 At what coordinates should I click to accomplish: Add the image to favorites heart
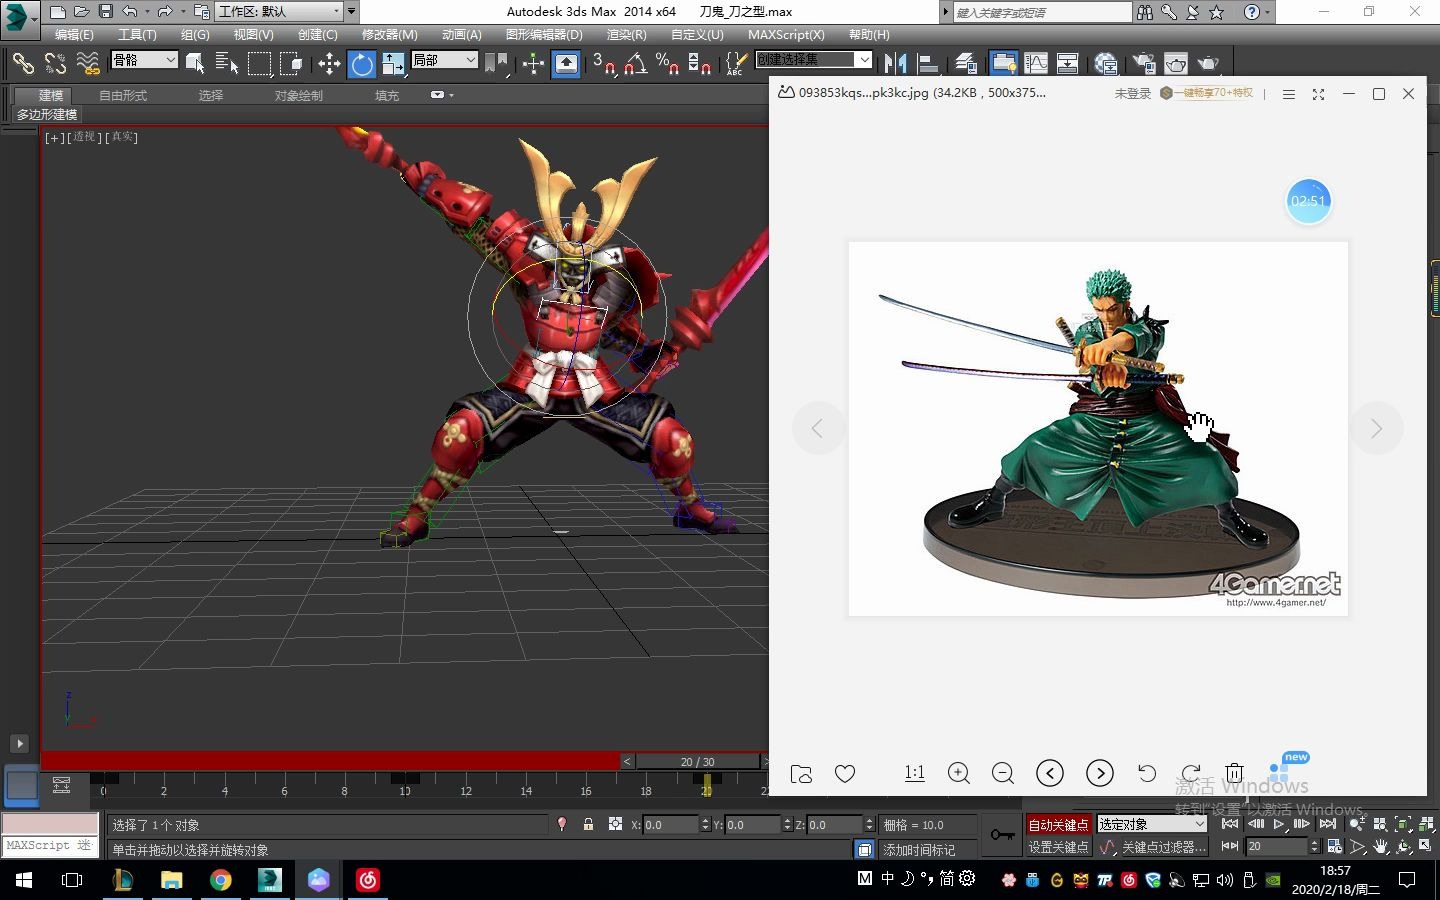pos(845,773)
